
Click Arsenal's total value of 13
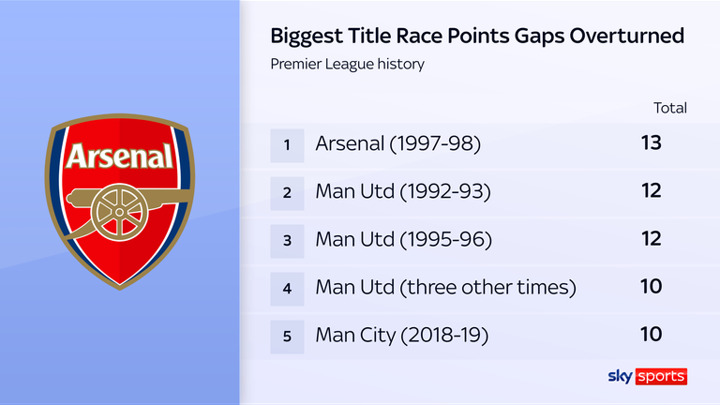coord(652,144)
